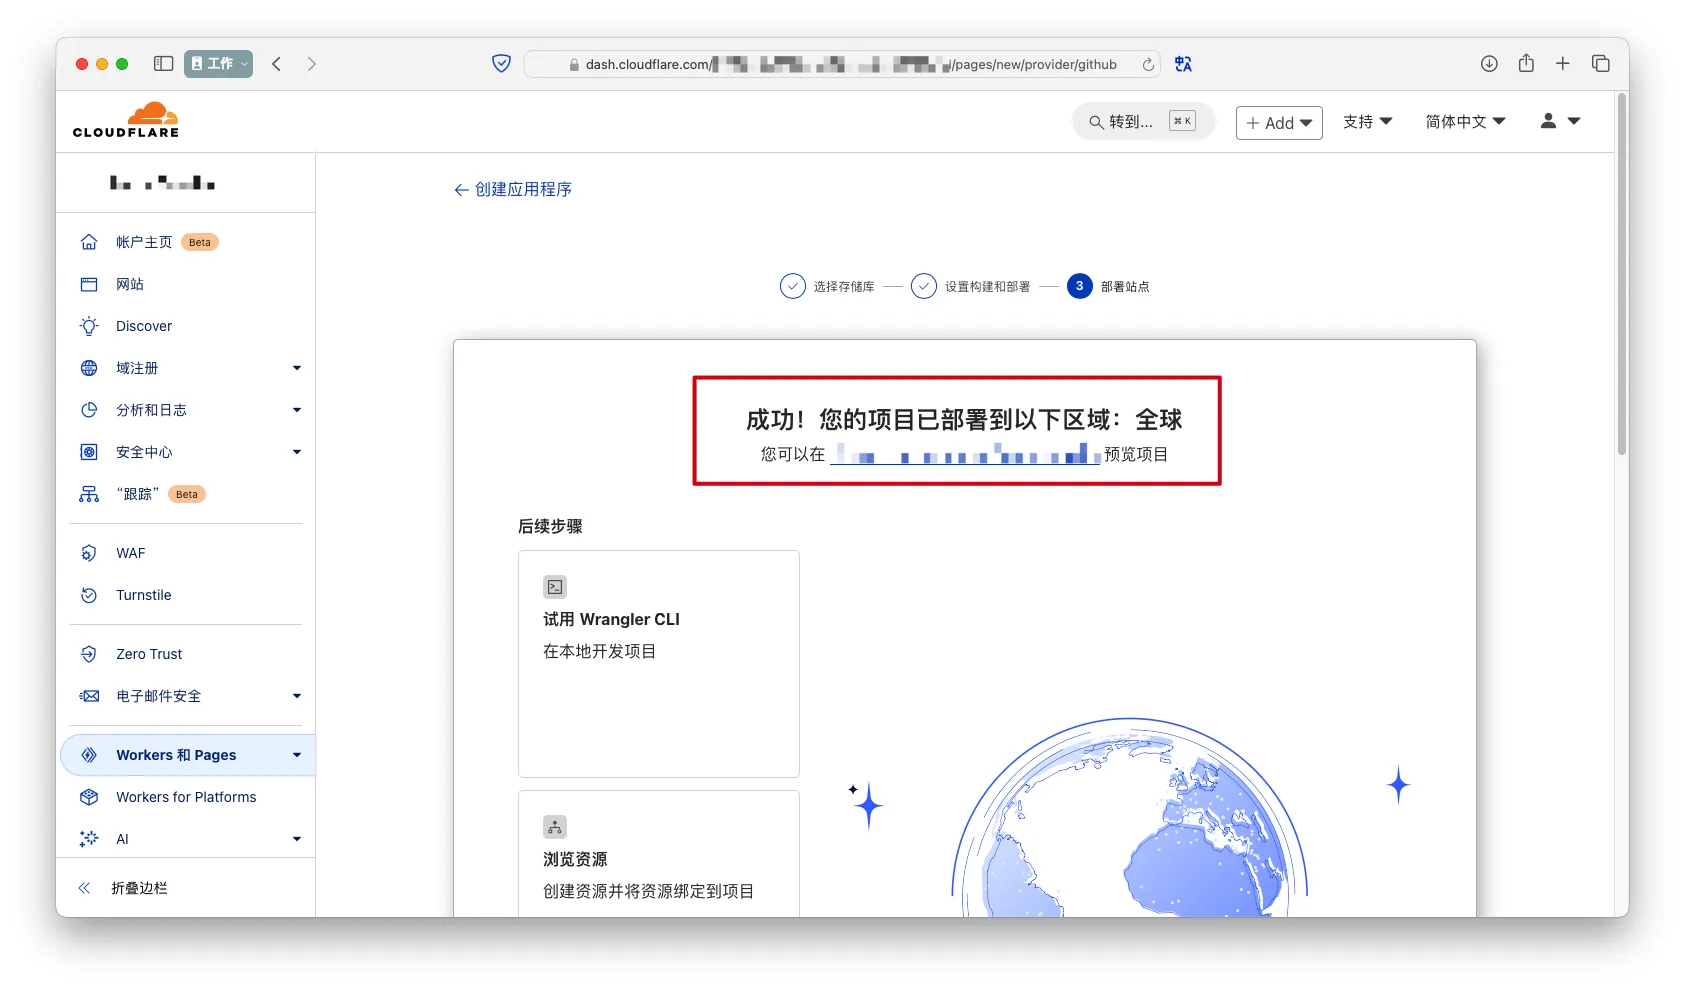Collapse the sidebar with 折叠边栏 chevrons
The height and width of the screenshot is (991, 1685).
pyautogui.click(x=84, y=888)
